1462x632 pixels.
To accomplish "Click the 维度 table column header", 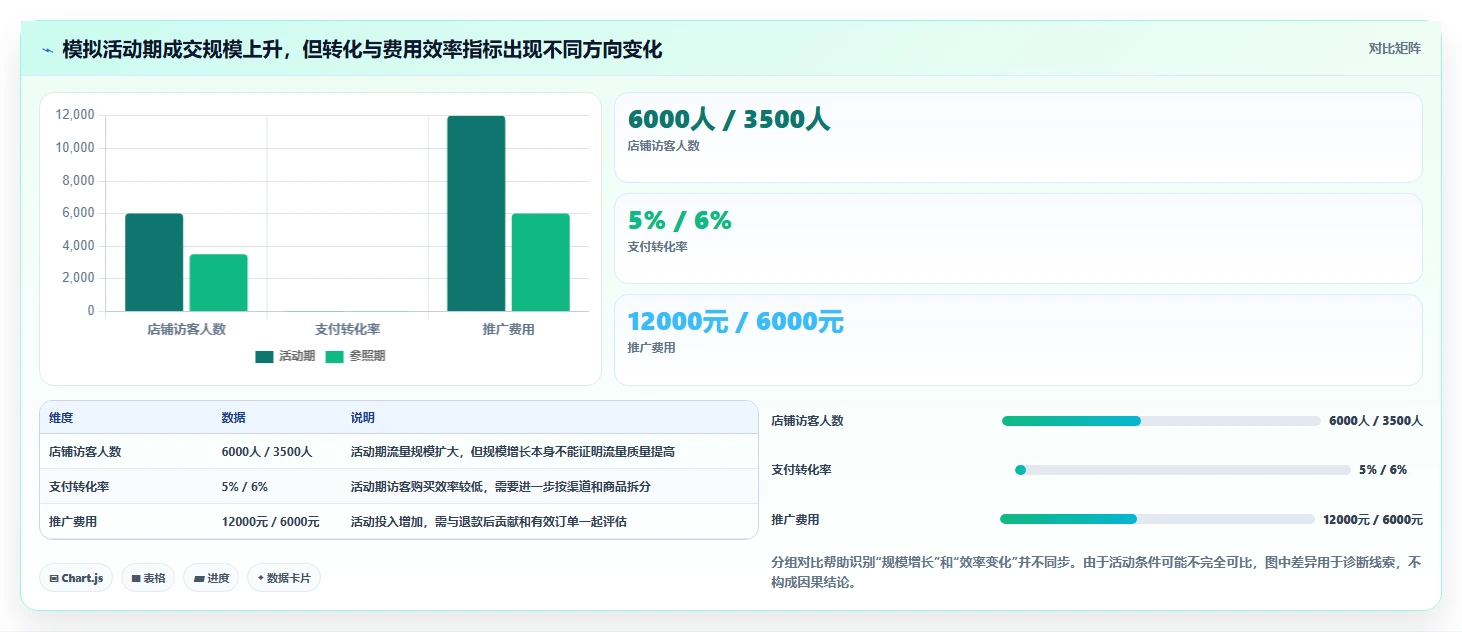I will click(61, 418).
